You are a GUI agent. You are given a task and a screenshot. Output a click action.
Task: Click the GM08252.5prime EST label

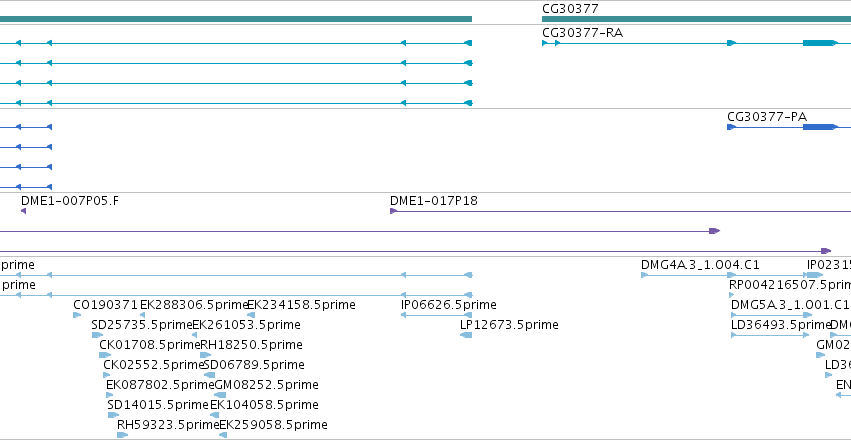(x=266, y=385)
